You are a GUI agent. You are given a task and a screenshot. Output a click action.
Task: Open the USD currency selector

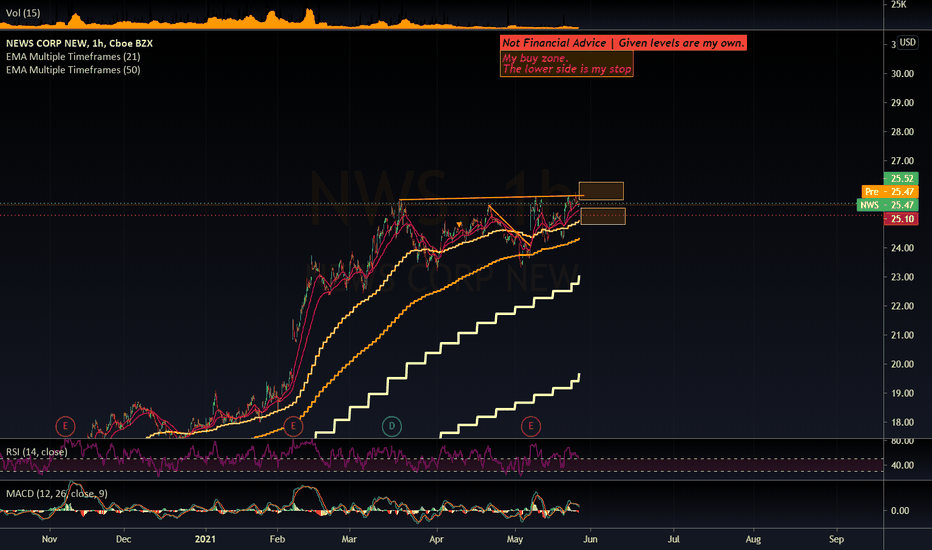coord(907,42)
